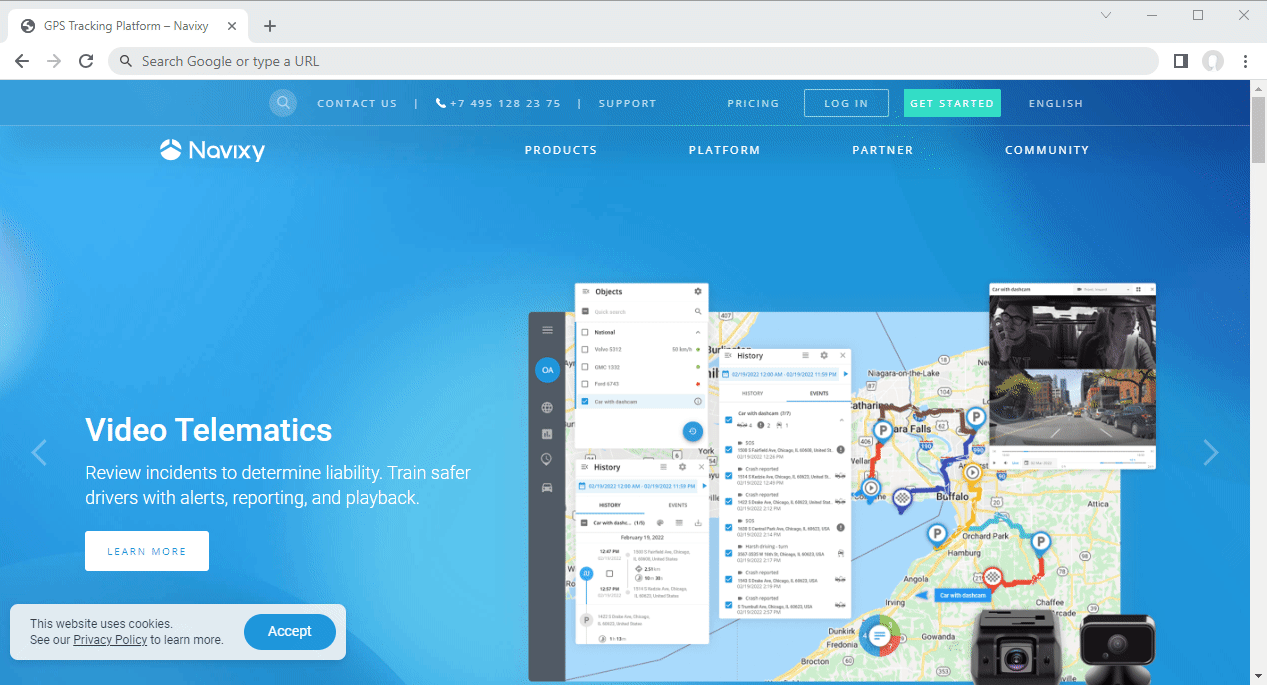Open the CONTACT US link
The image size is (1267, 685).
(x=357, y=103)
